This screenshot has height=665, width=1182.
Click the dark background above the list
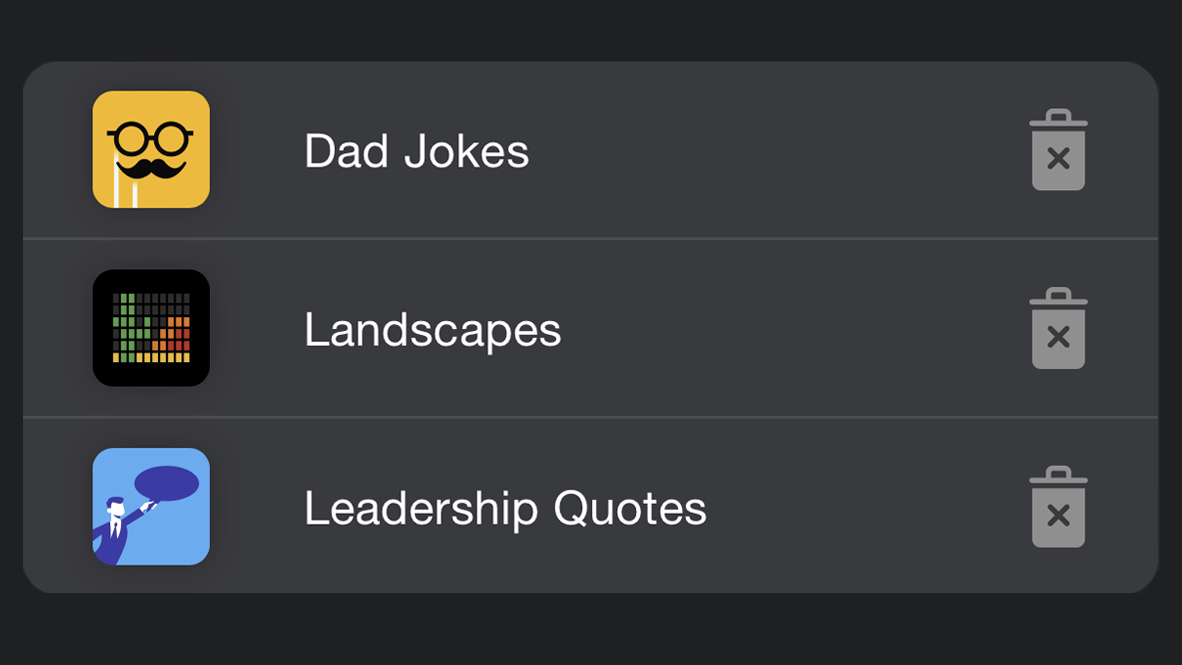tap(590, 28)
